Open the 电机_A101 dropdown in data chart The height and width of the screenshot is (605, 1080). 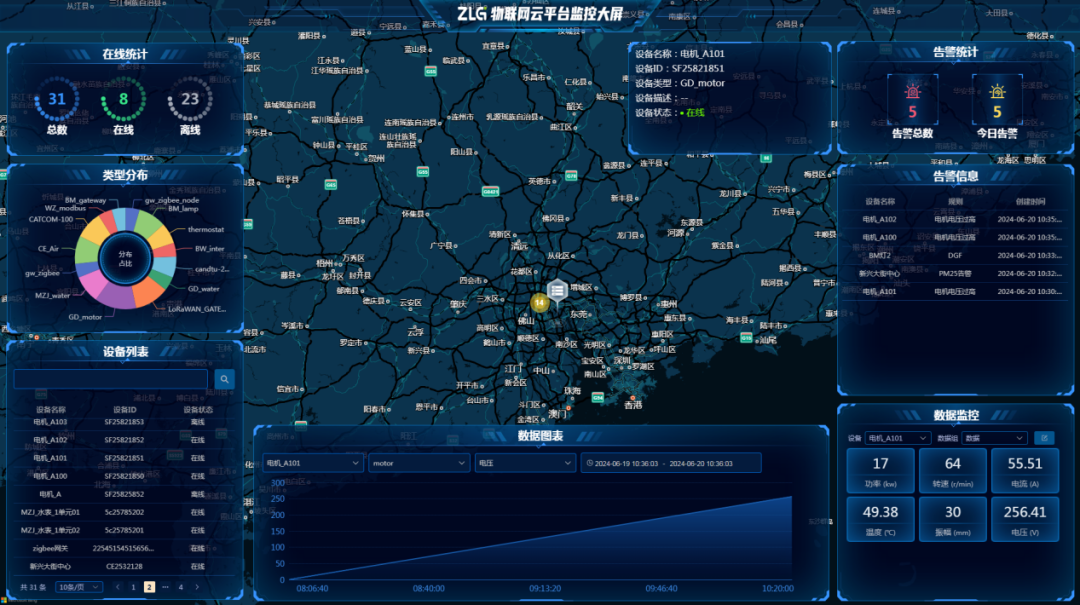312,463
